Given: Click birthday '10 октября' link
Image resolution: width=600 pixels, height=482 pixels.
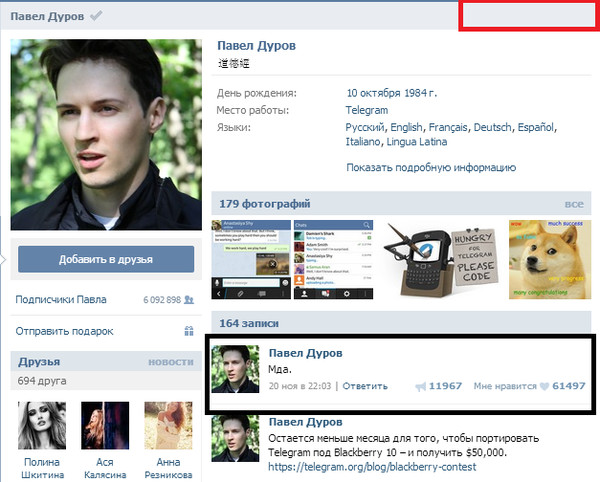Looking at the screenshot, I should coord(373,93).
